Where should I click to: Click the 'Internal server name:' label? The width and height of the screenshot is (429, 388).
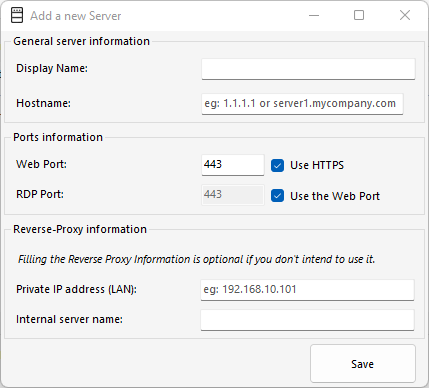pyautogui.click(x=69, y=319)
